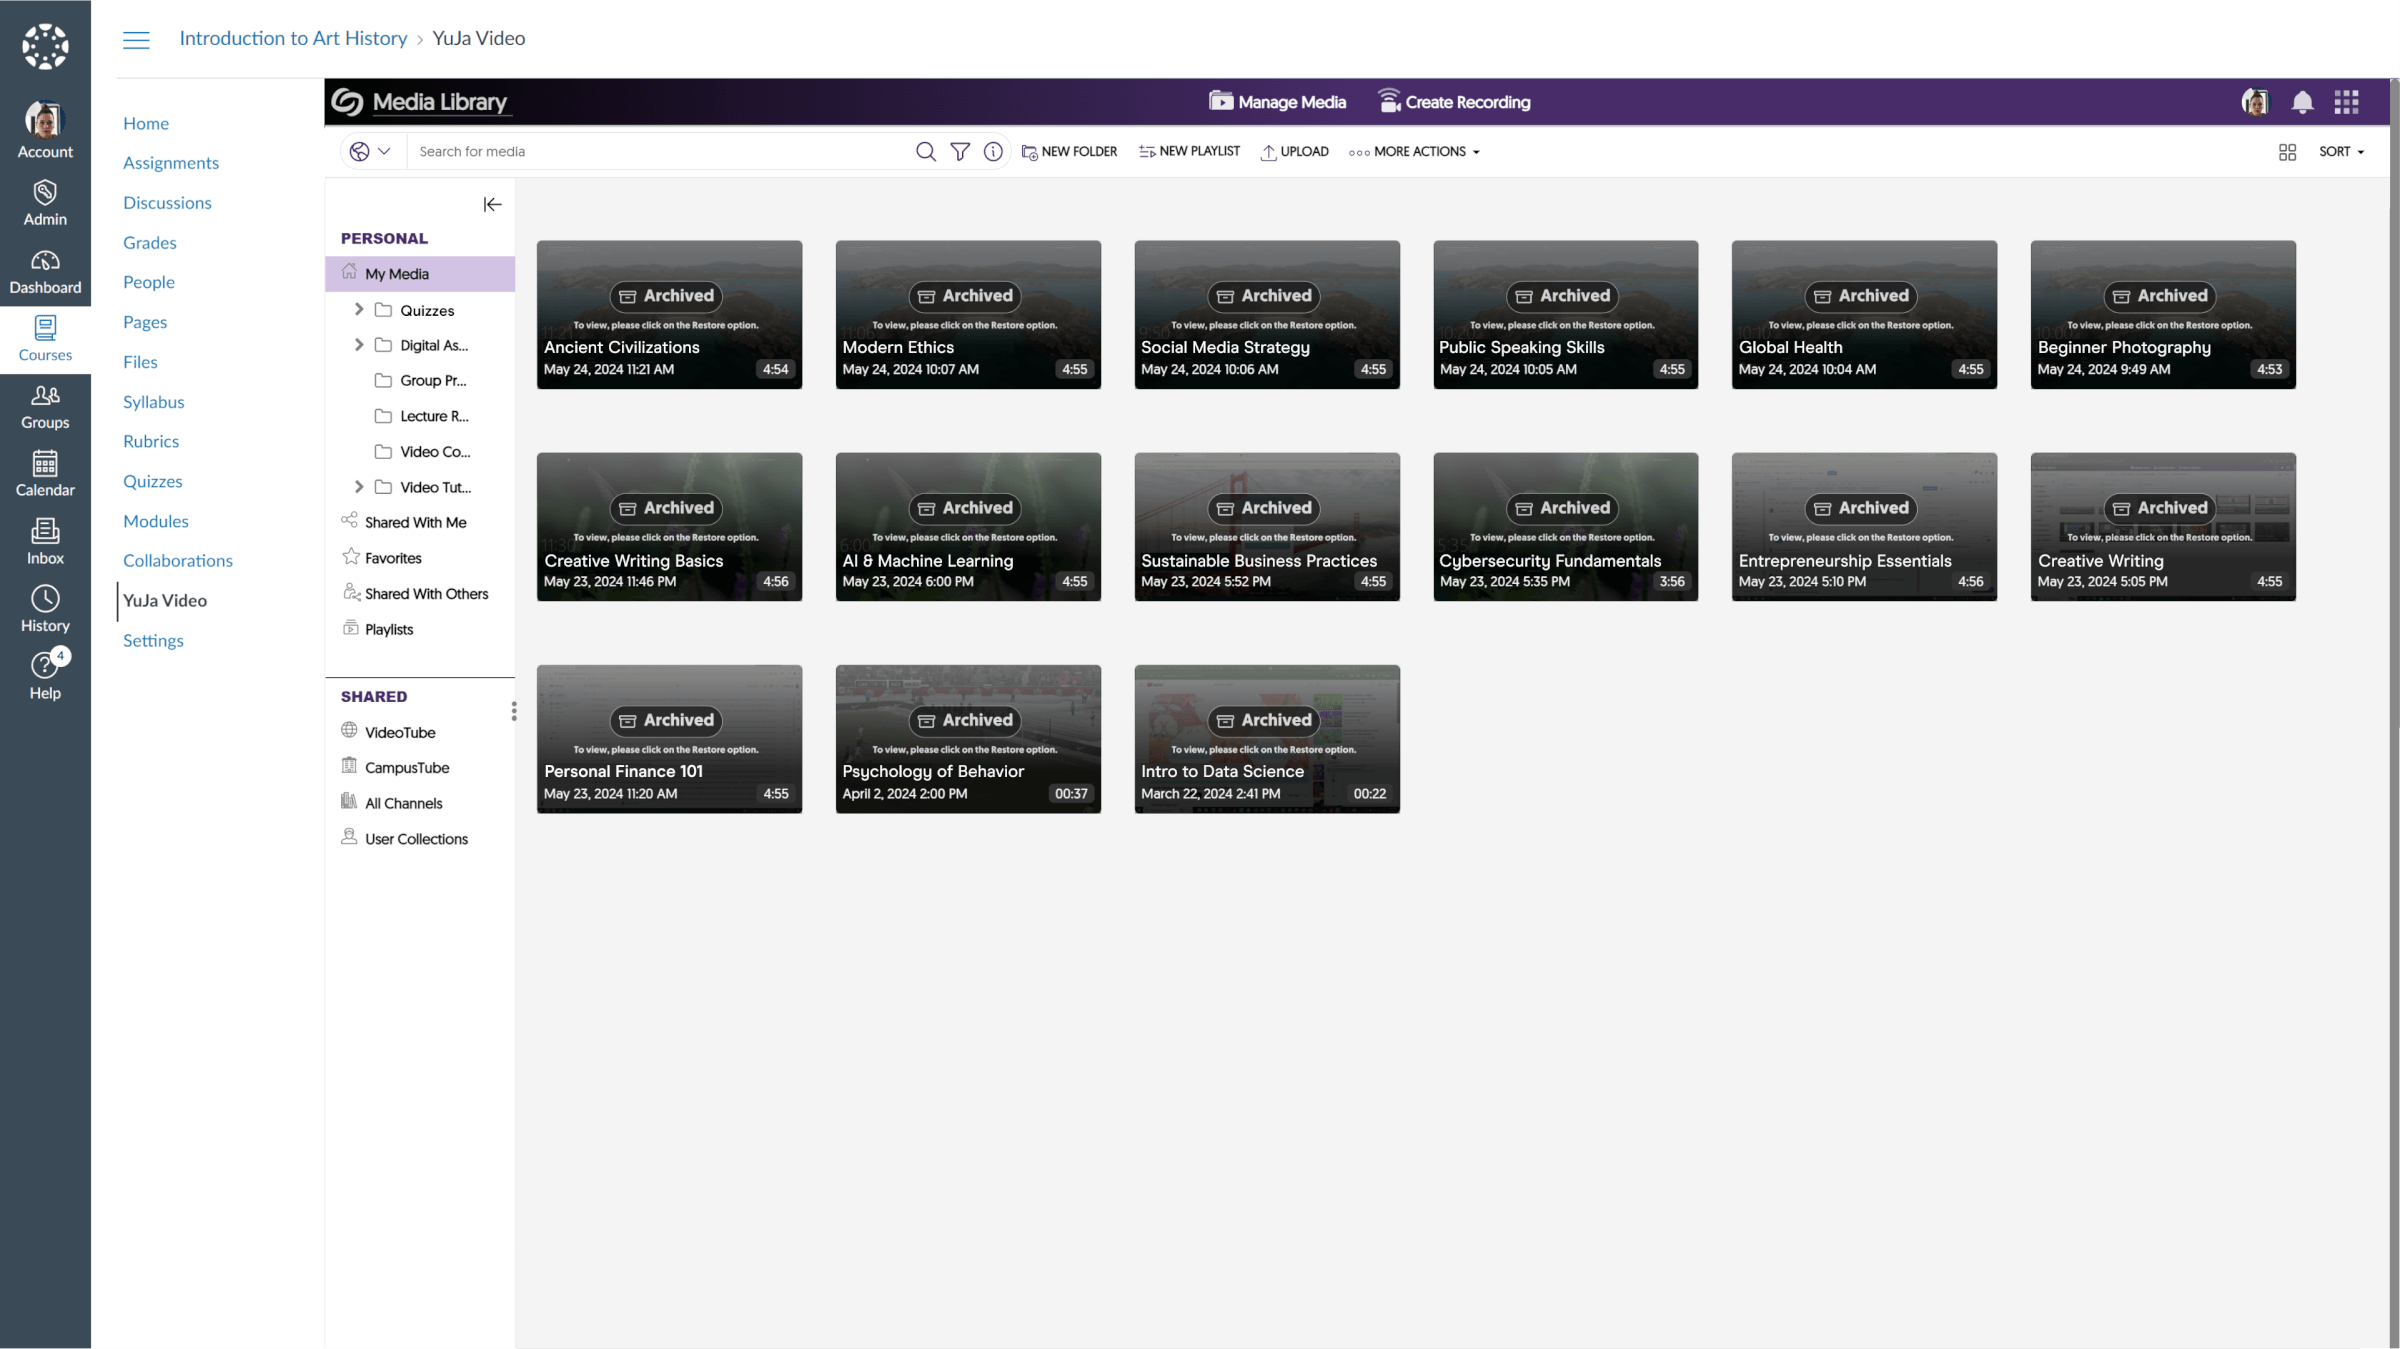This screenshot has height=1349, width=2400.
Task: Click the NEW PLAYLIST button
Action: coord(1189,151)
